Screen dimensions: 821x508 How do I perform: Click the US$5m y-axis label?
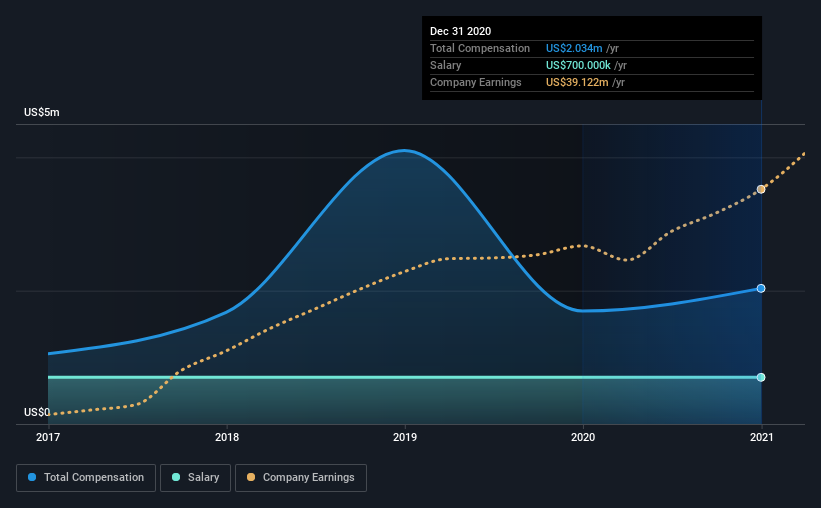tap(41, 113)
